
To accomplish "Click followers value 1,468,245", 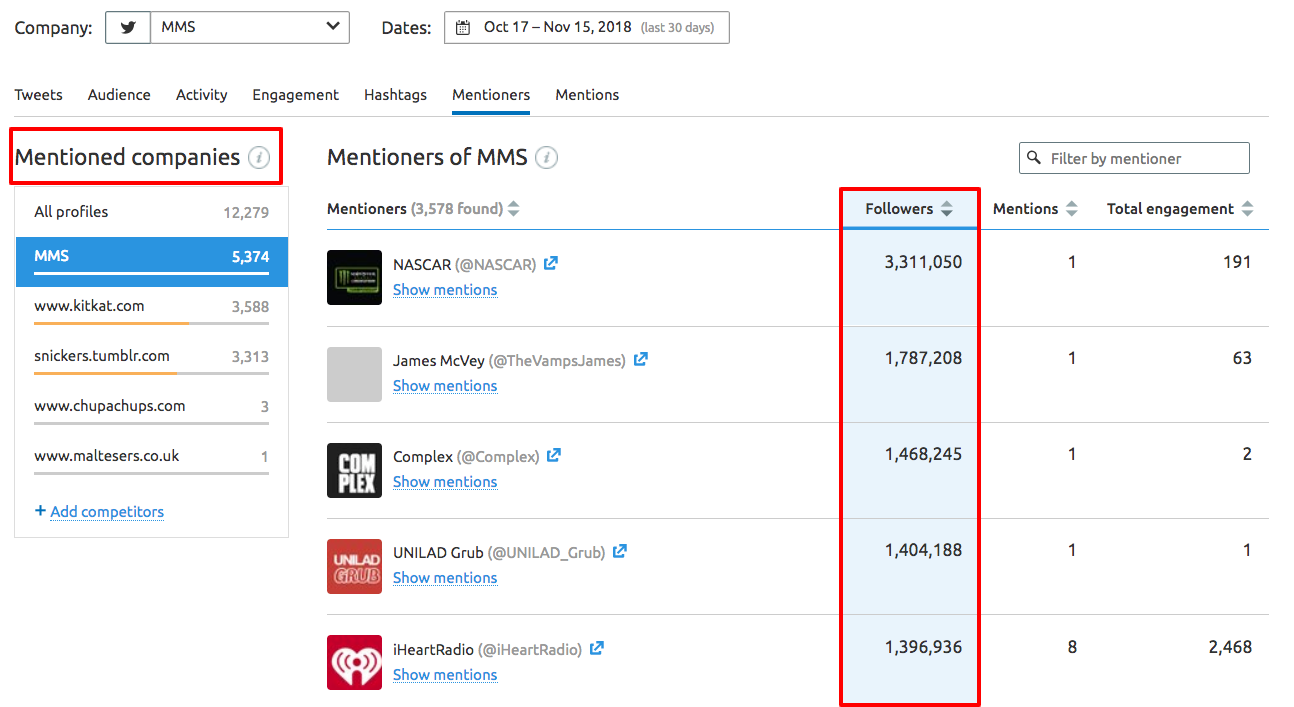I will click(x=923, y=454).
